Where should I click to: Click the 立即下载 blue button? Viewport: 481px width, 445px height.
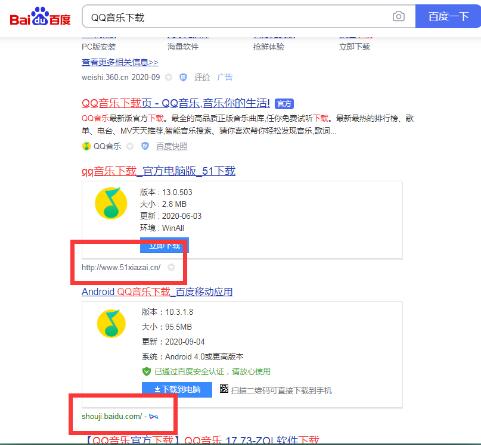164,246
